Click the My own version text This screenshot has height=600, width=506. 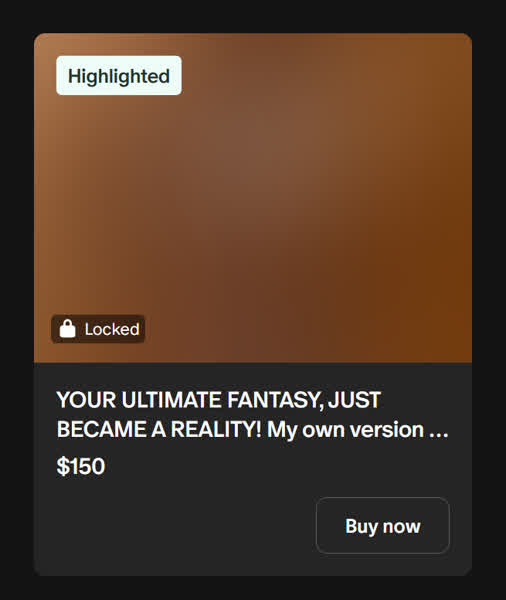tap(346, 430)
